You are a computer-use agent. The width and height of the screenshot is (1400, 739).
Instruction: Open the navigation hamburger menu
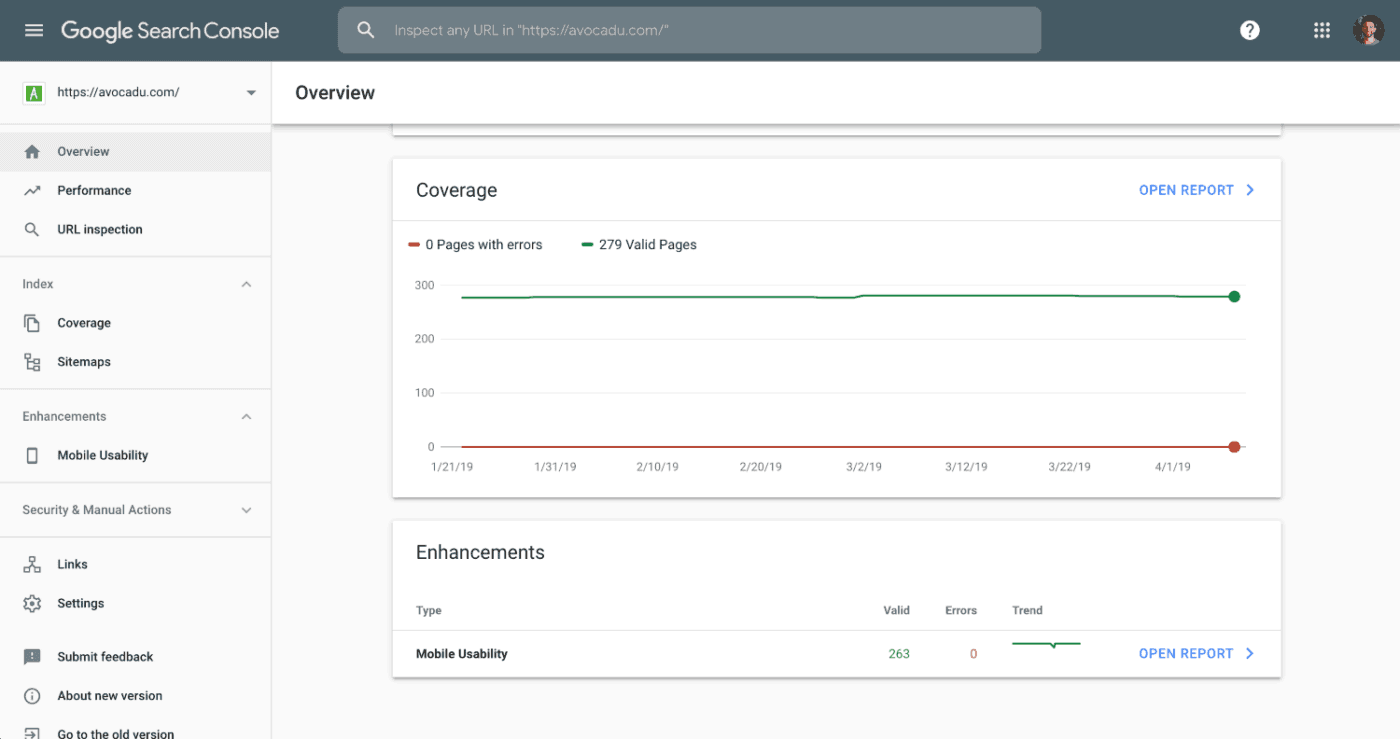point(33,29)
